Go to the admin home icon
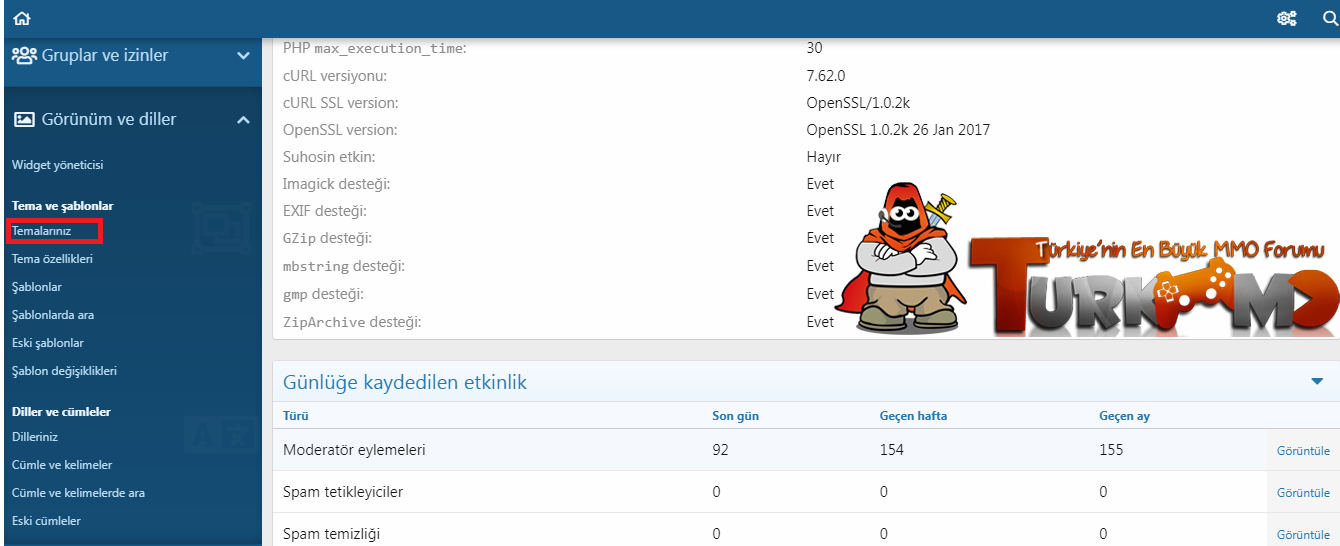 click(x=22, y=18)
